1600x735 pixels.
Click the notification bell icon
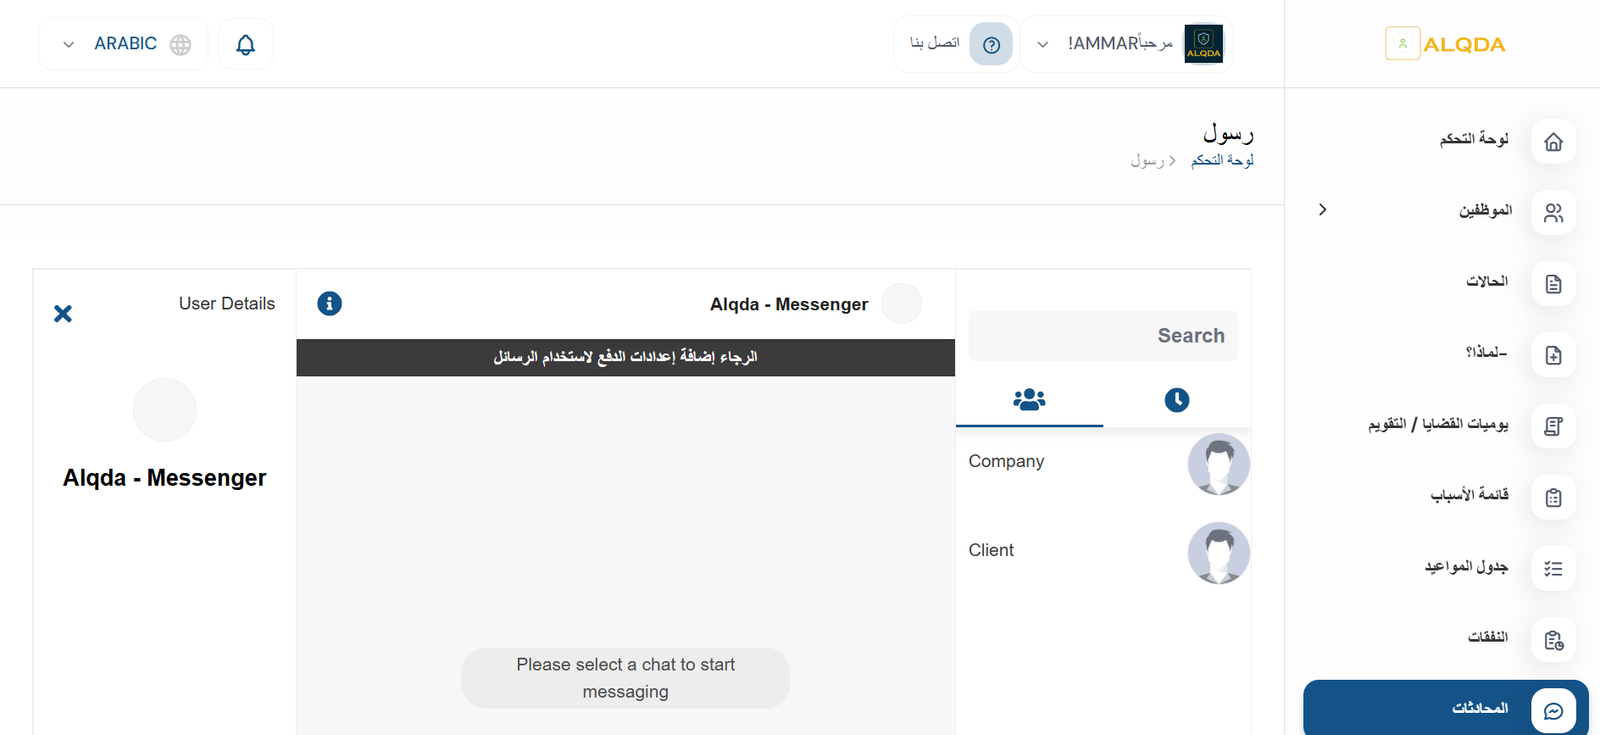pyautogui.click(x=245, y=45)
